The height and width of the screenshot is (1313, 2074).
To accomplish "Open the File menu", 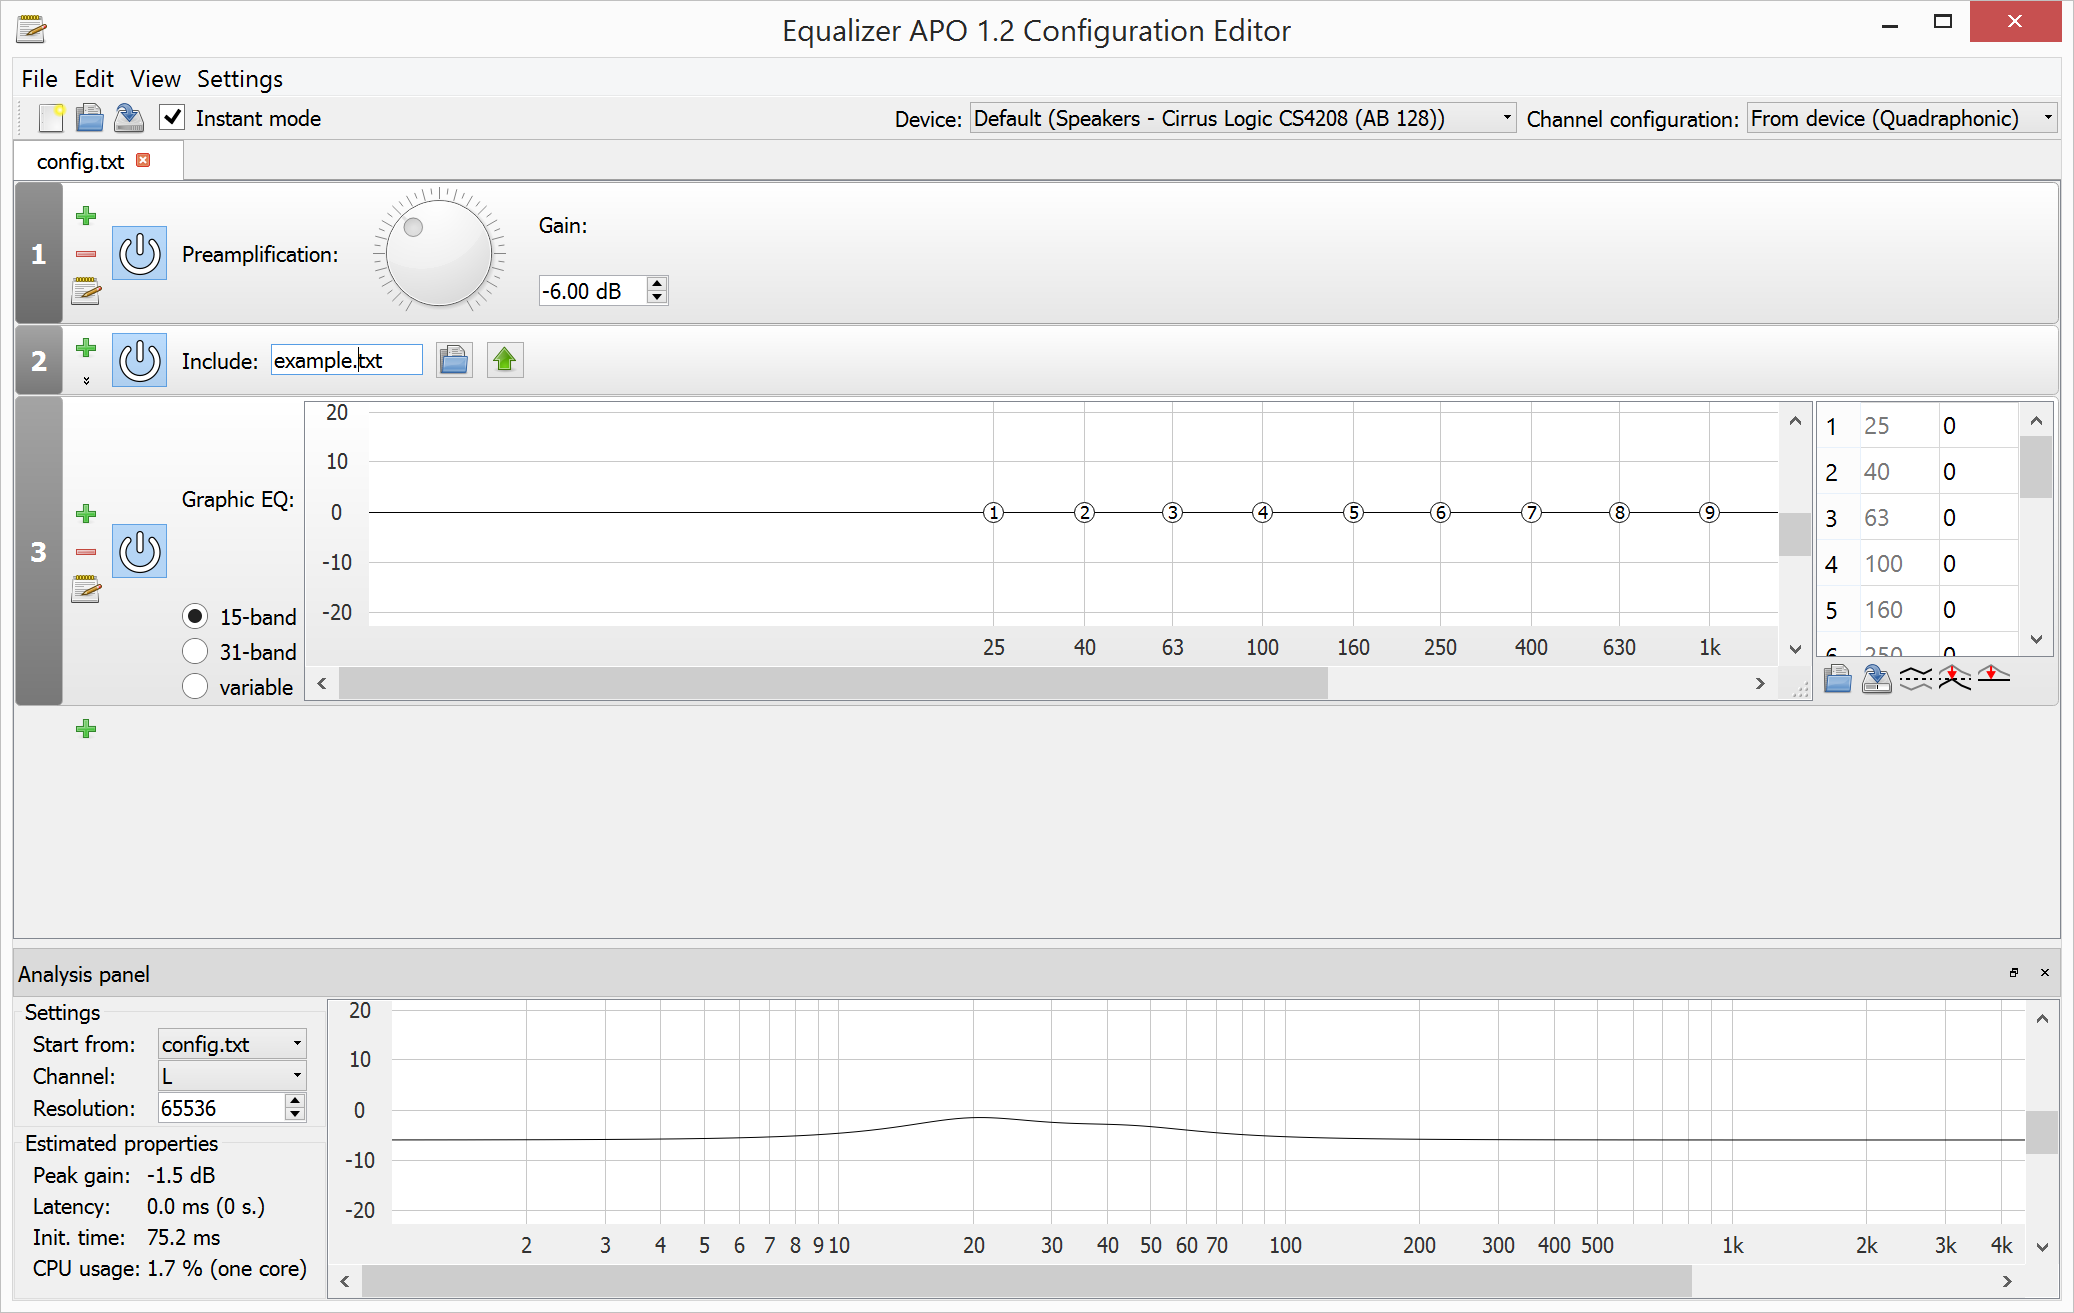I will point(39,79).
